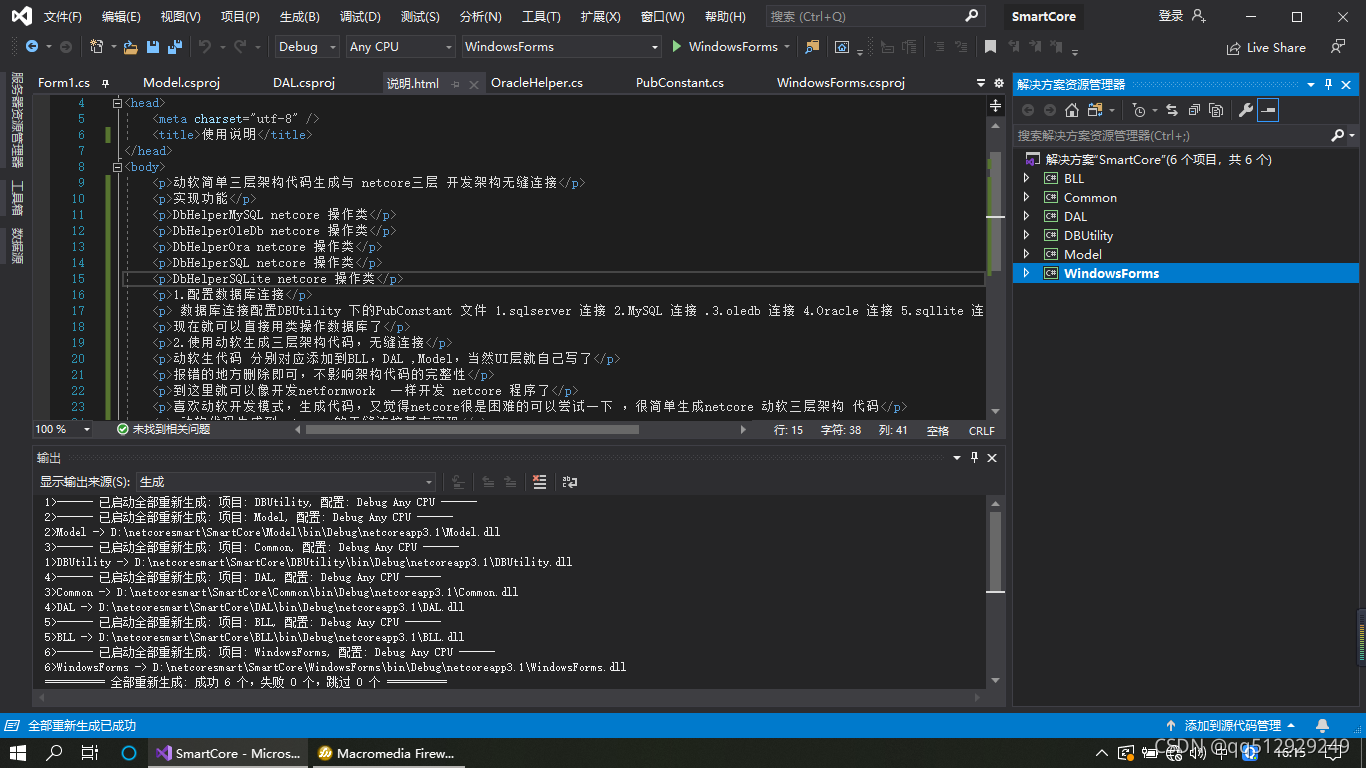Pin the Output panel with pushpin icon

tap(975, 457)
